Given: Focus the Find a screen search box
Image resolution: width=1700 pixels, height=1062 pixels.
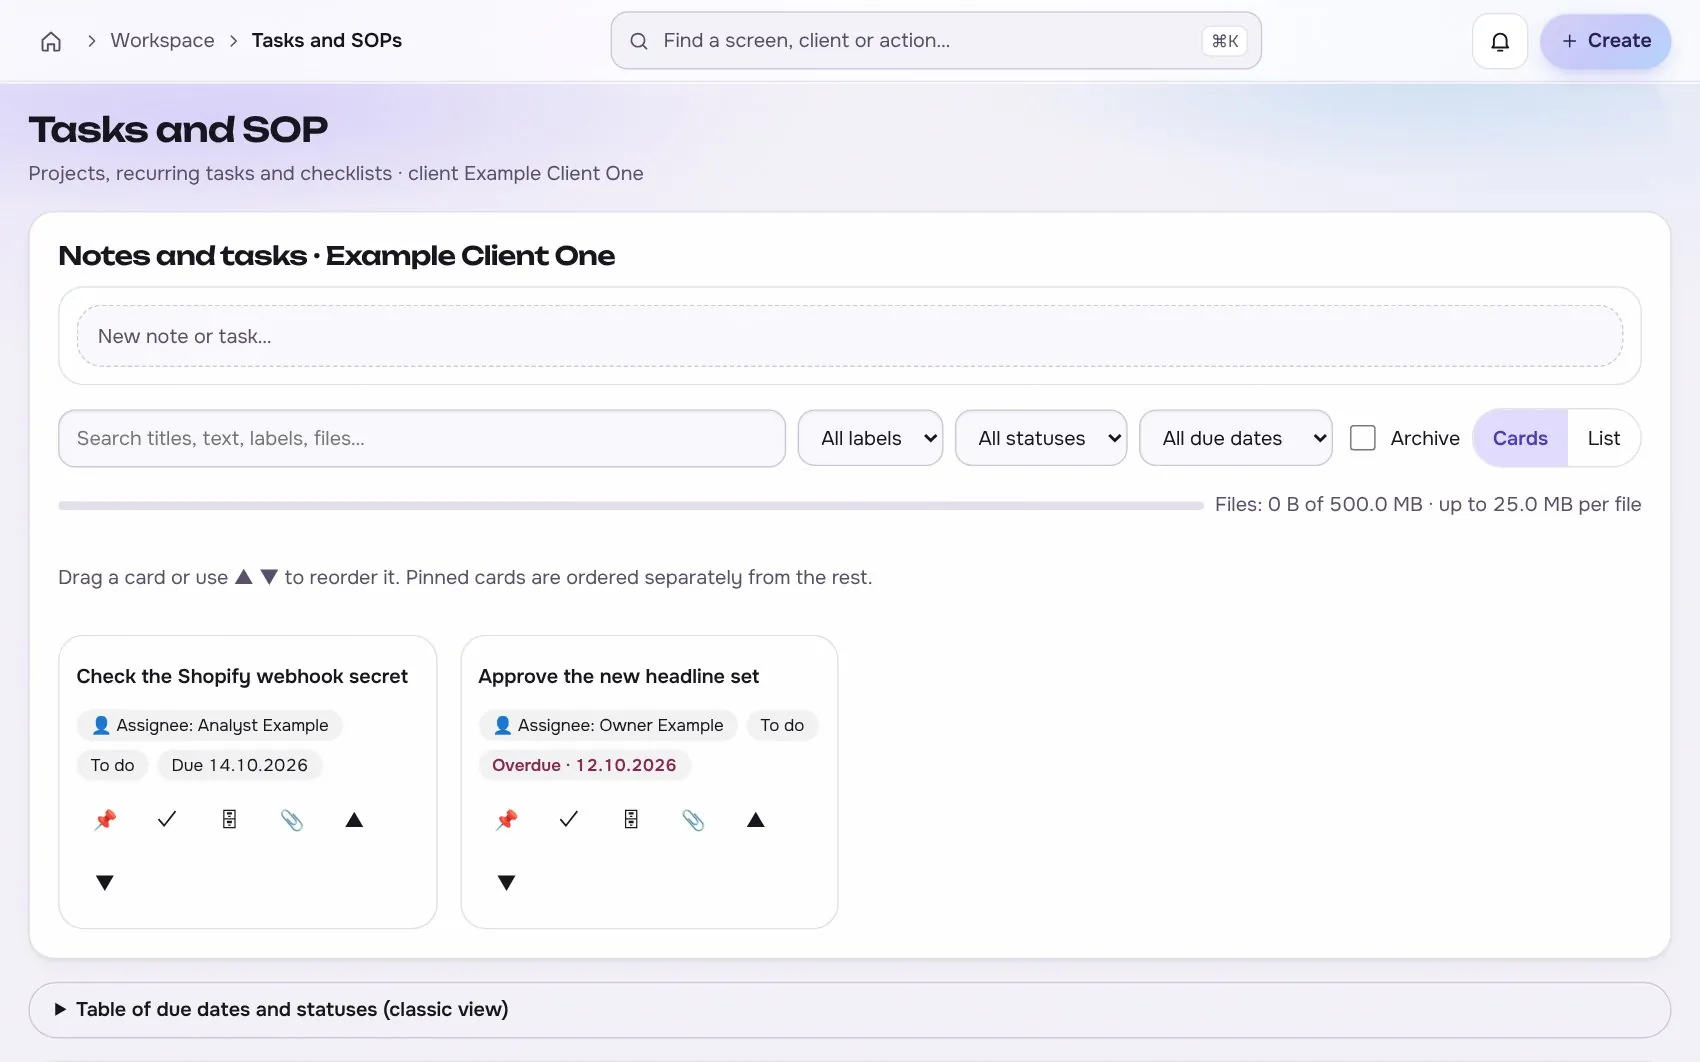Looking at the screenshot, I should tap(936, 41).
